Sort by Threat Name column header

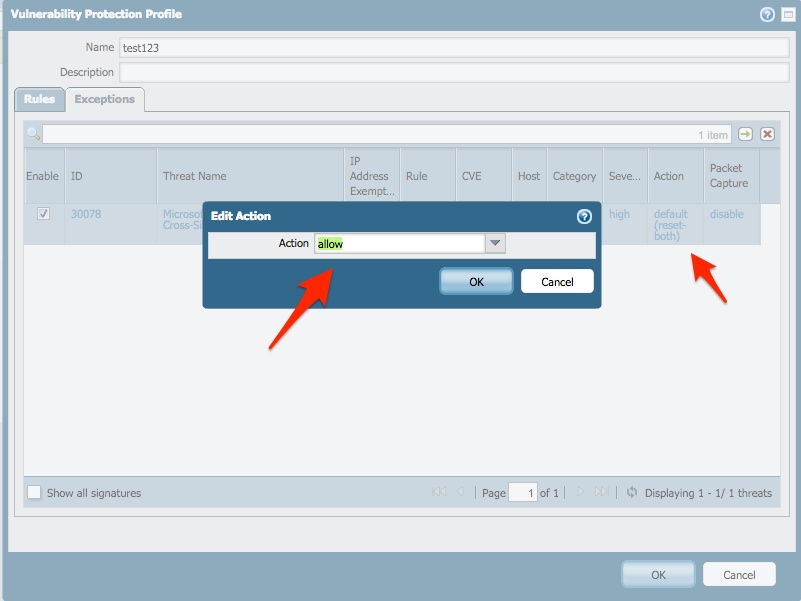point(250,176)
